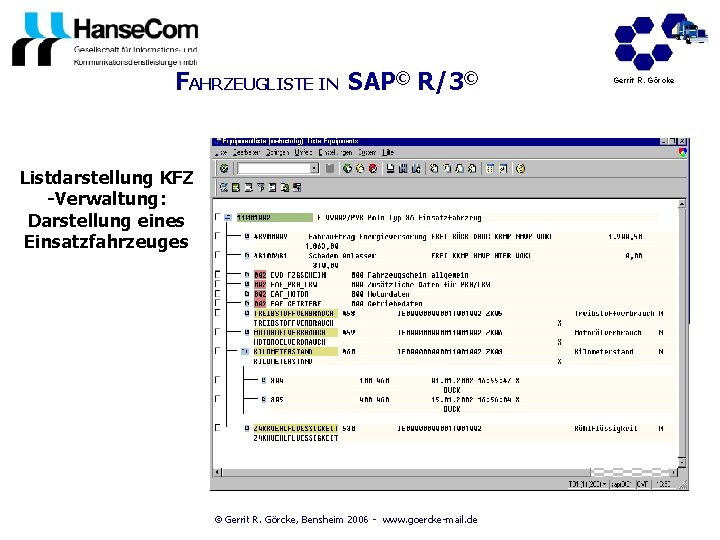Screen dimensions: 720x540
Task: Click the Find binoculars icon
Action: pyautogui.click(x=403, y=169)
